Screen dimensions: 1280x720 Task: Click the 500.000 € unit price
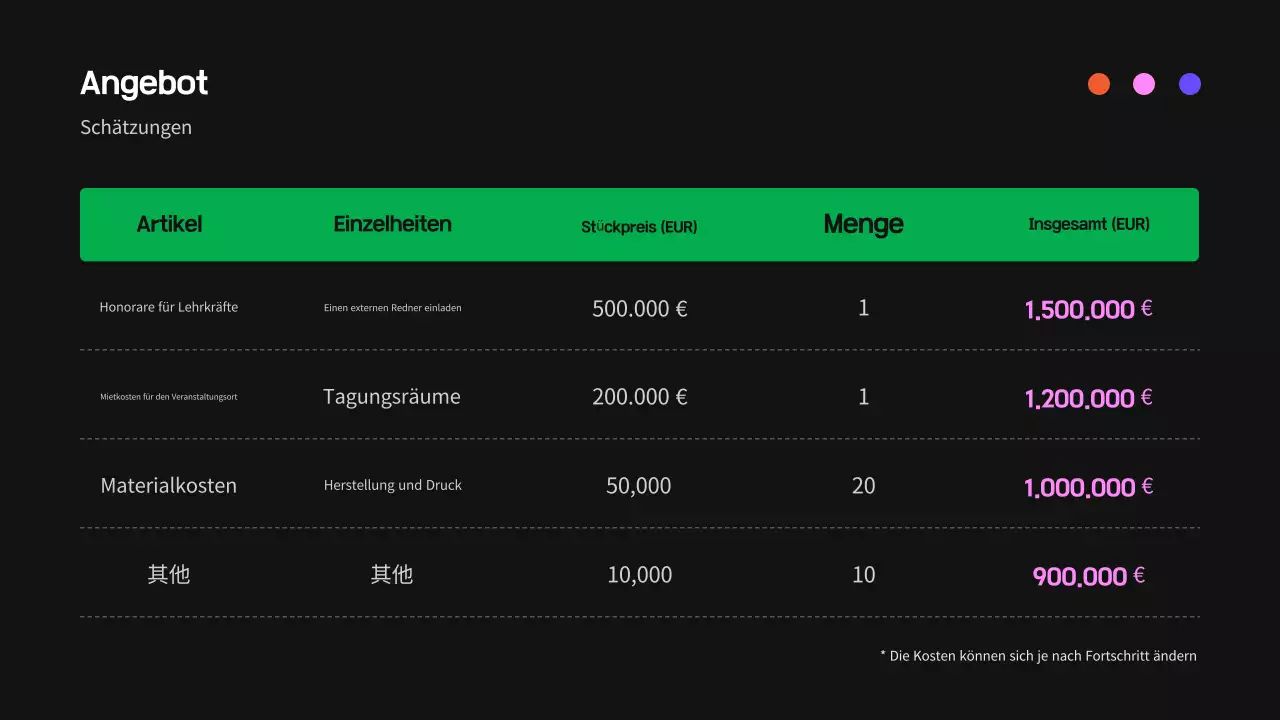tap(639, 308)
